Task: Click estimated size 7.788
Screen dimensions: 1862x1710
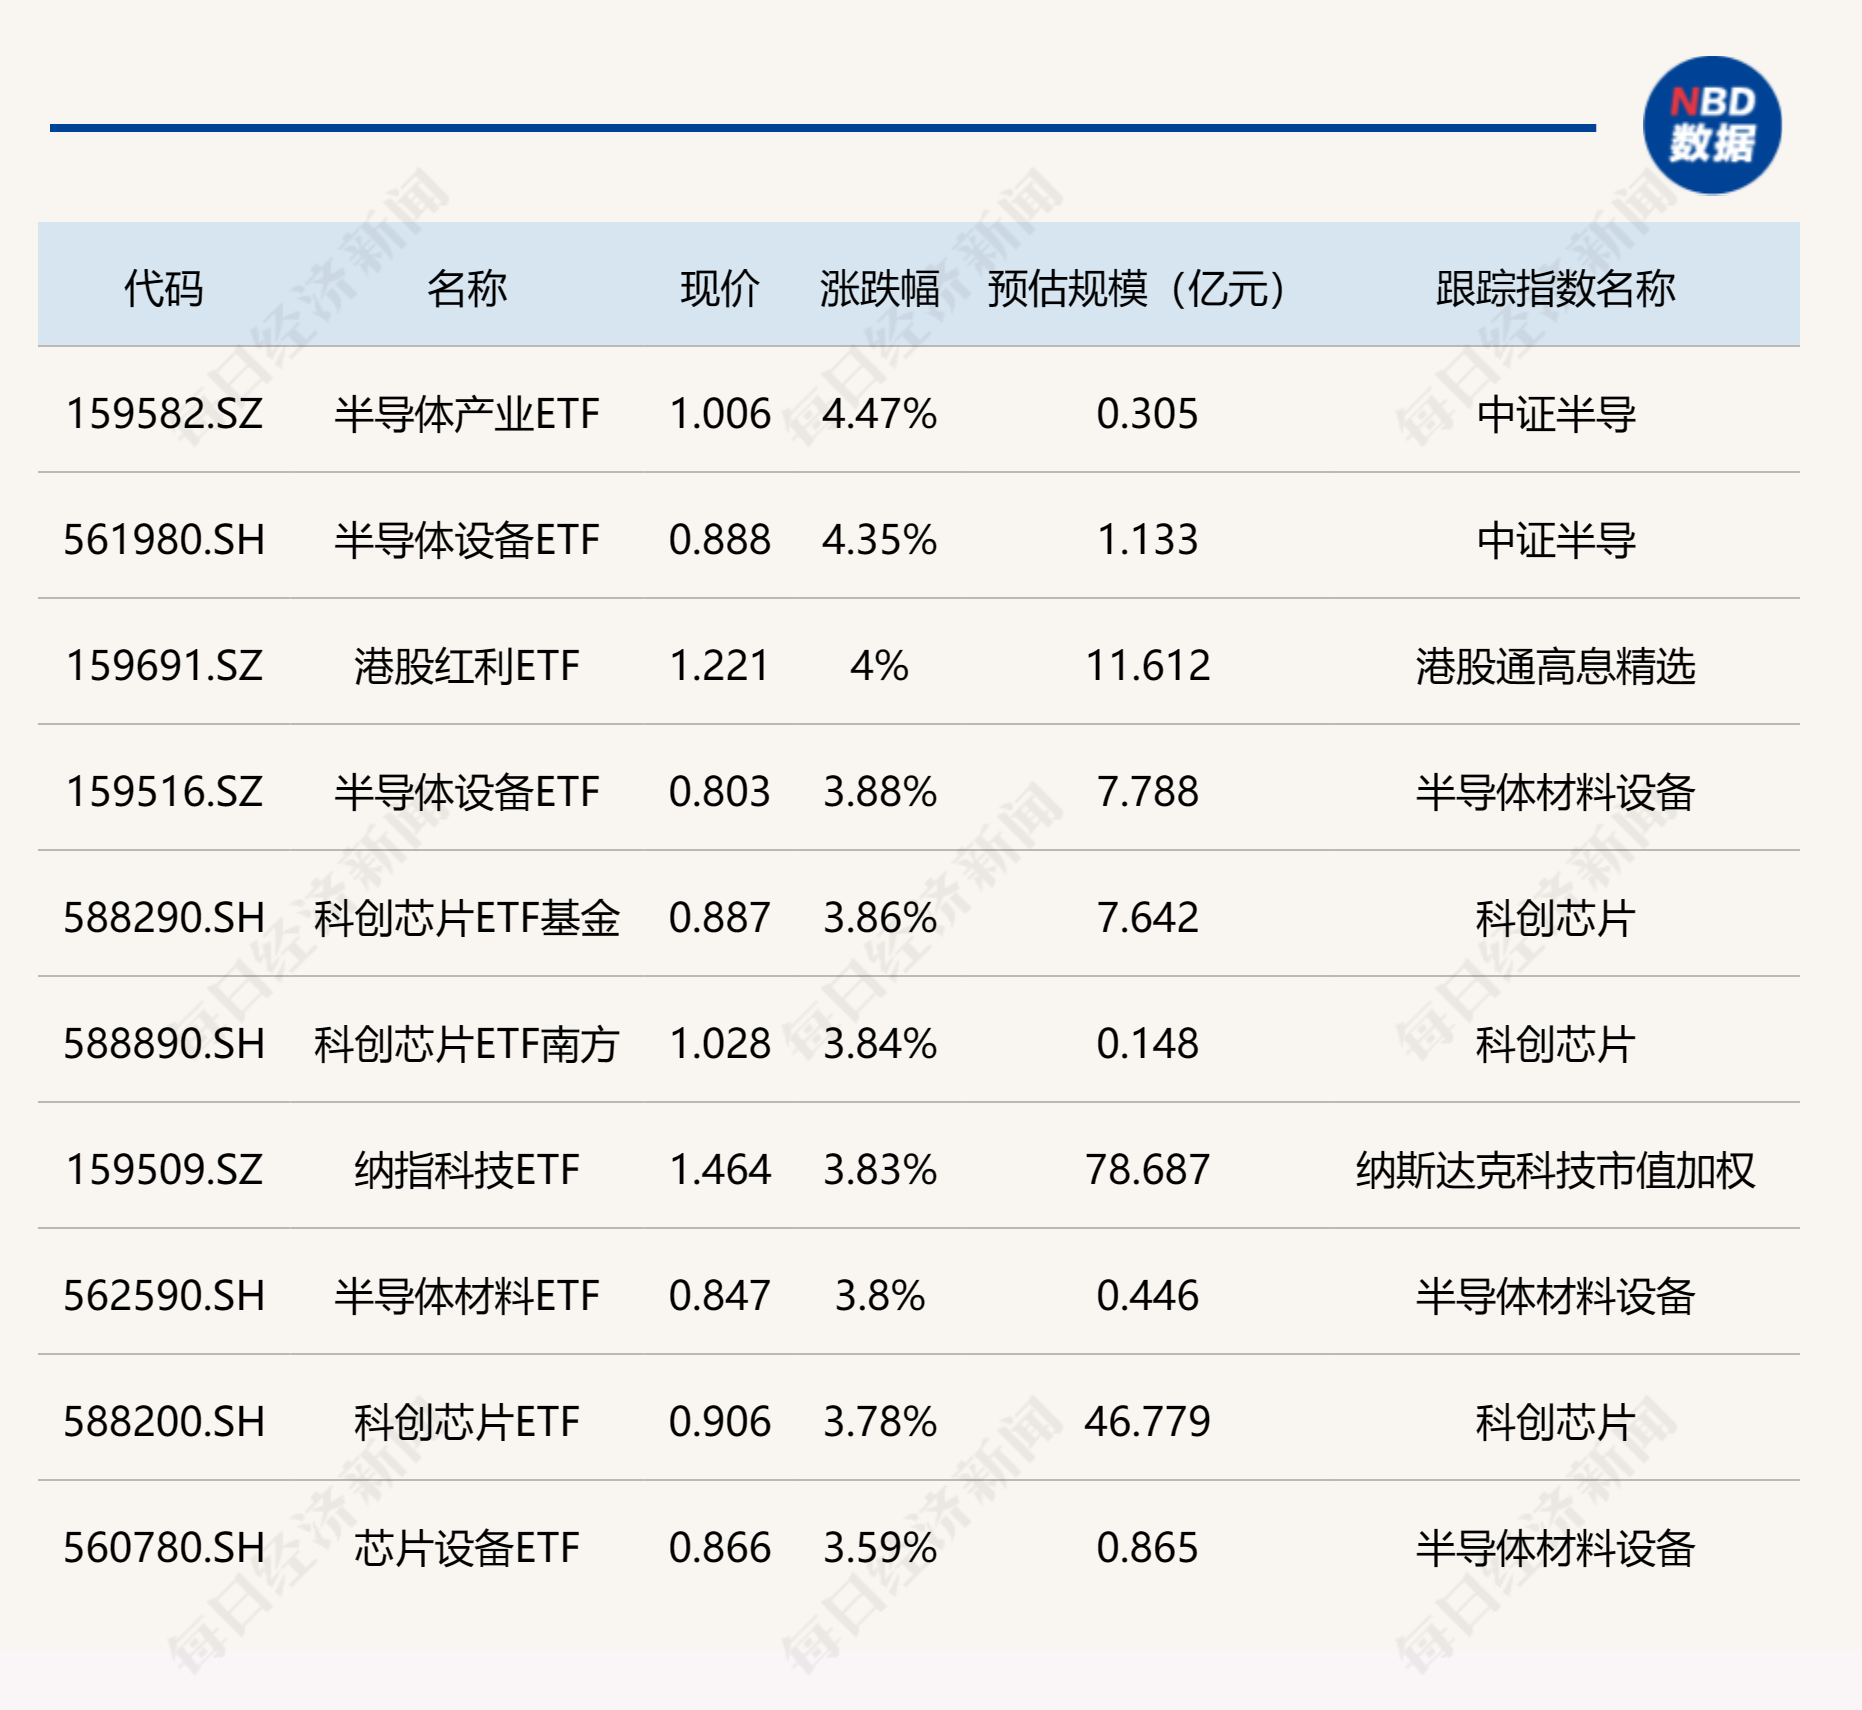Action: click(x=1147, y=792)
